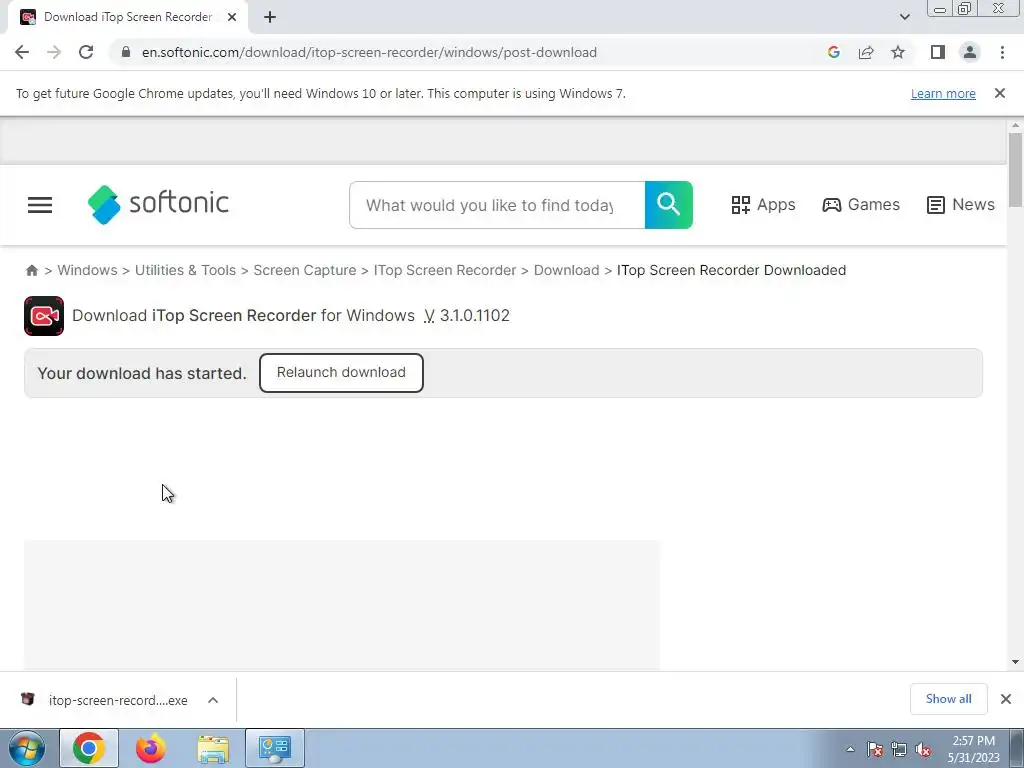Open the Screen Capture breadcrumb
Image resolution: width=1024 pixels, height=768 pixels.
coord(304,270)
